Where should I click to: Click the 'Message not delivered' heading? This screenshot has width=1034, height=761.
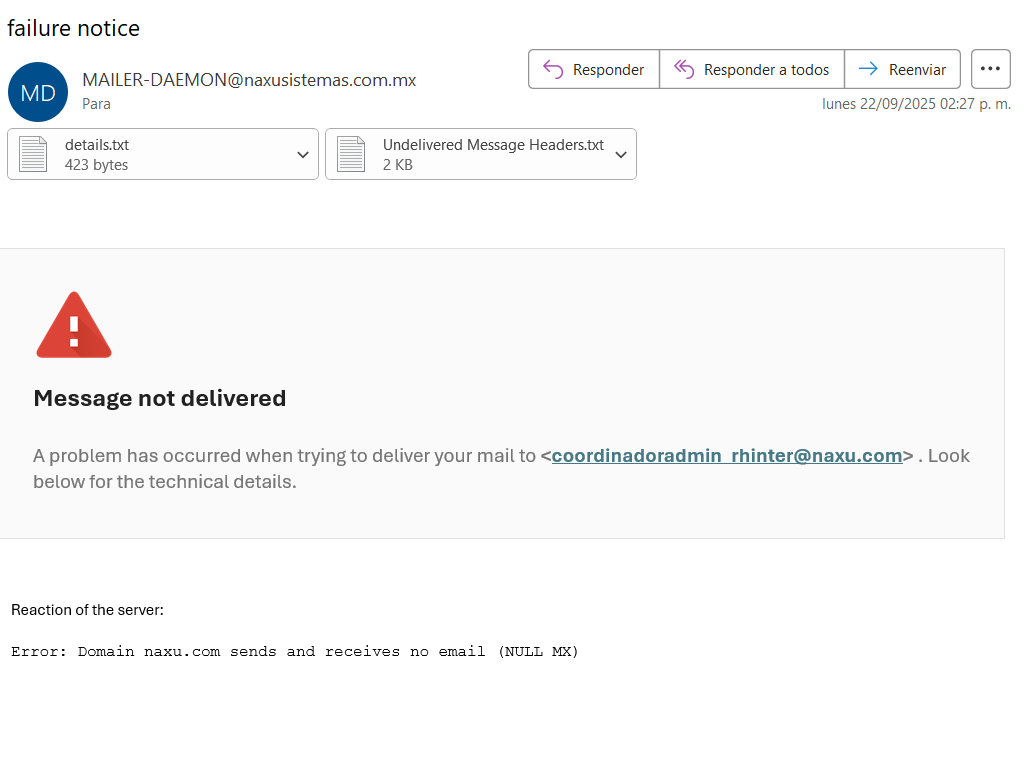click(x=160, y=398)
